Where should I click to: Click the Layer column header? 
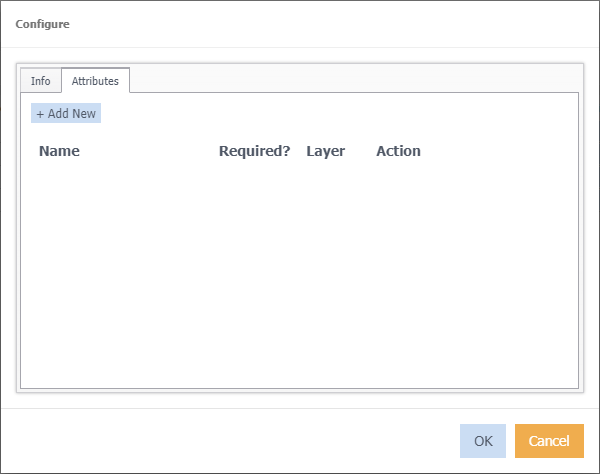325,152
